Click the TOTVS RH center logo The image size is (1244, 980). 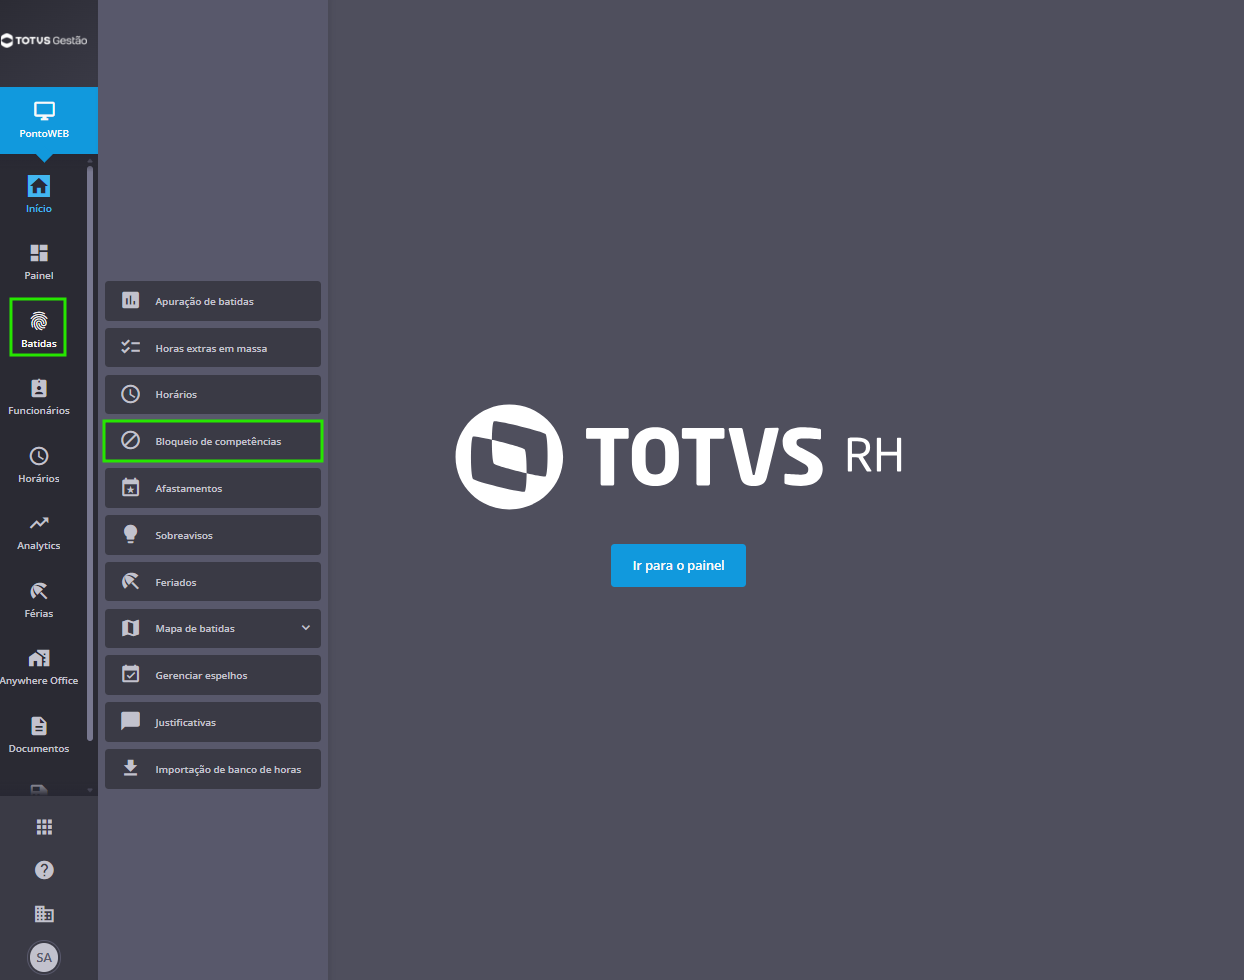(x=679, y=457)
